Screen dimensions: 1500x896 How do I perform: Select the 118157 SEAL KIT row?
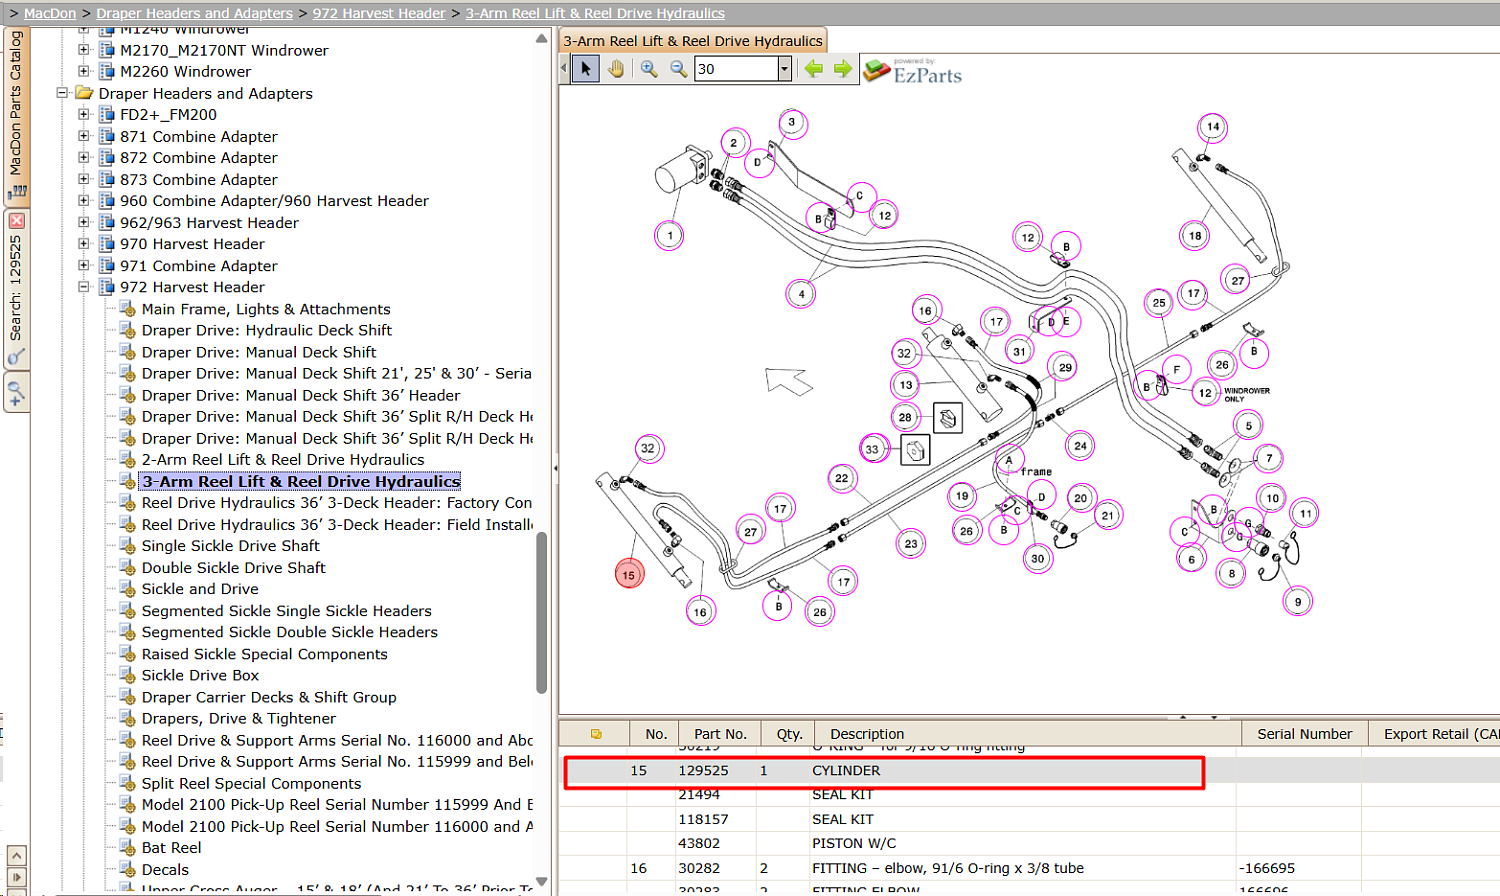pyautogui.click(x=1030, y=819)
